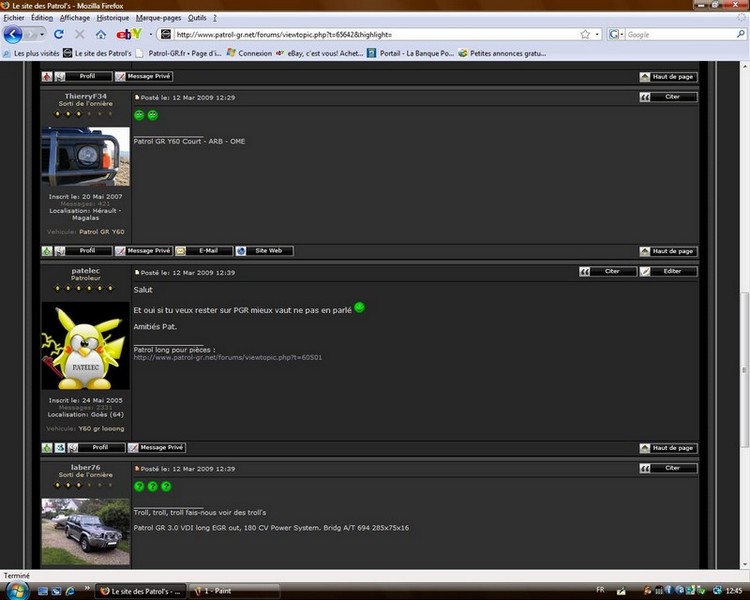Send ThierryF34 a Message Privé
The width and height of the screenshot is (750, 600).
pos(143,251)
